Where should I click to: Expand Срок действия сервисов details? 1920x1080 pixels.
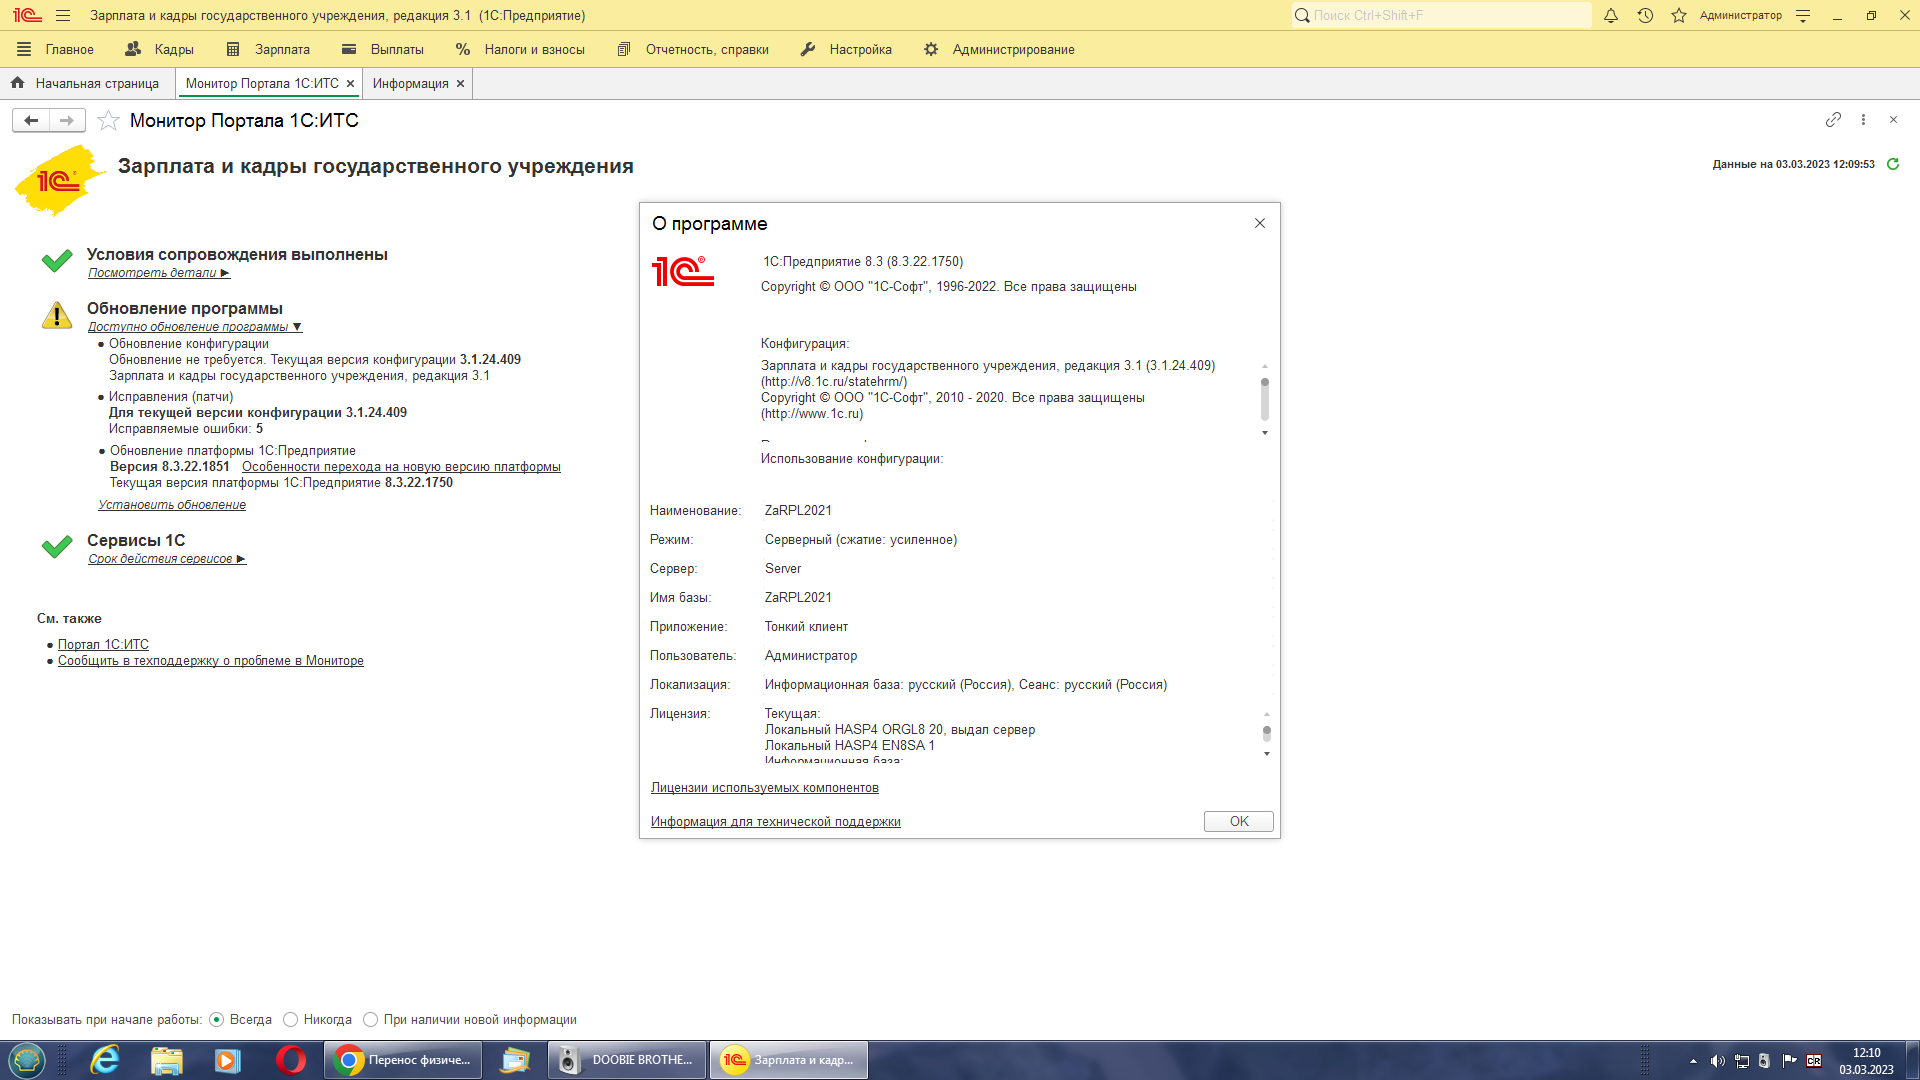pyautogui.click(x=166, y=559)
